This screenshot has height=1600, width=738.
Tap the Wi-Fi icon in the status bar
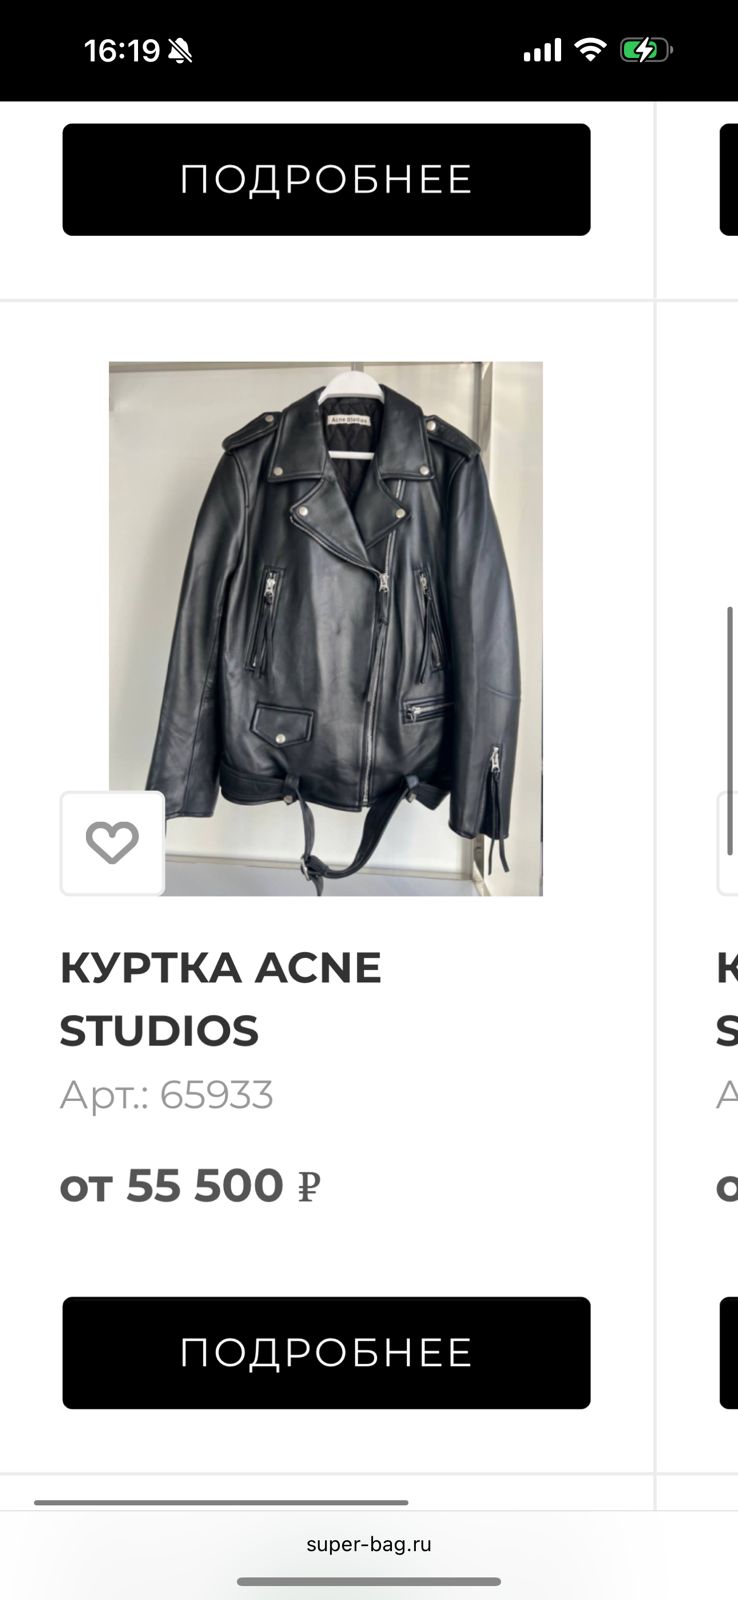tap(590, 49)
